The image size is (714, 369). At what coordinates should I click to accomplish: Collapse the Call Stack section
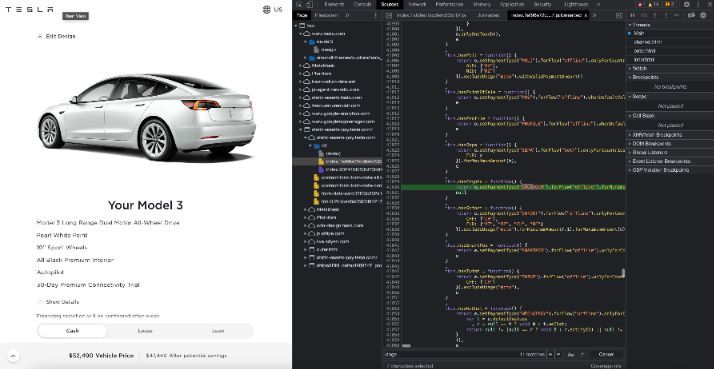[669, 116]
